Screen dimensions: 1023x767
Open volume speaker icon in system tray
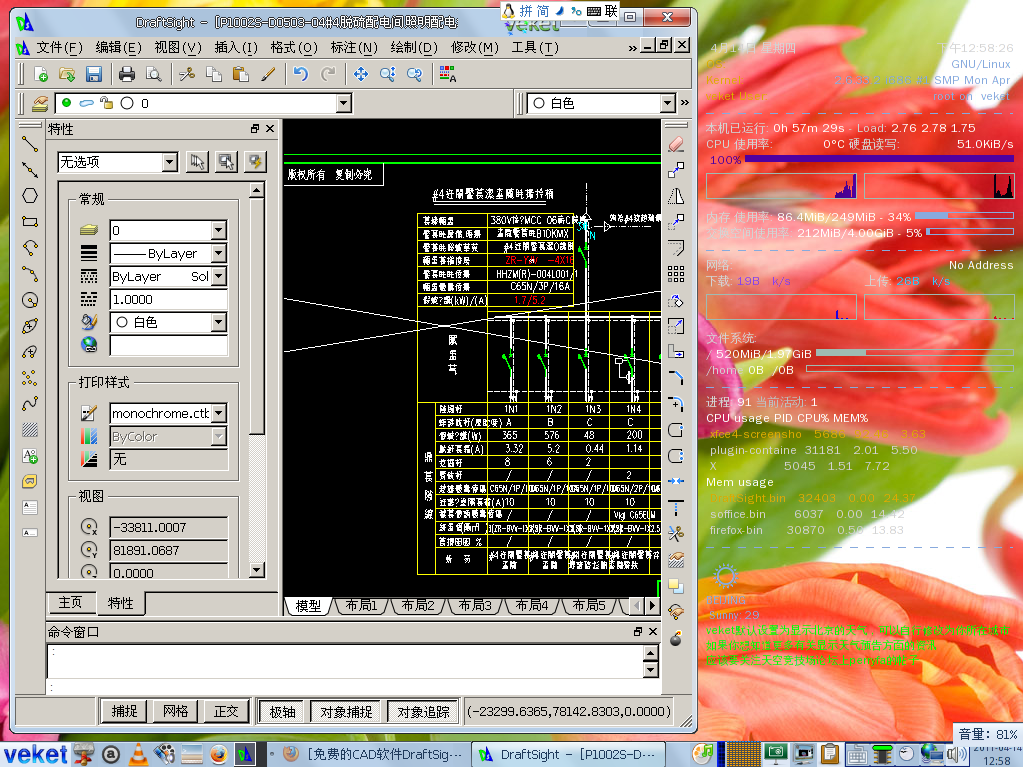pos(957,755)
